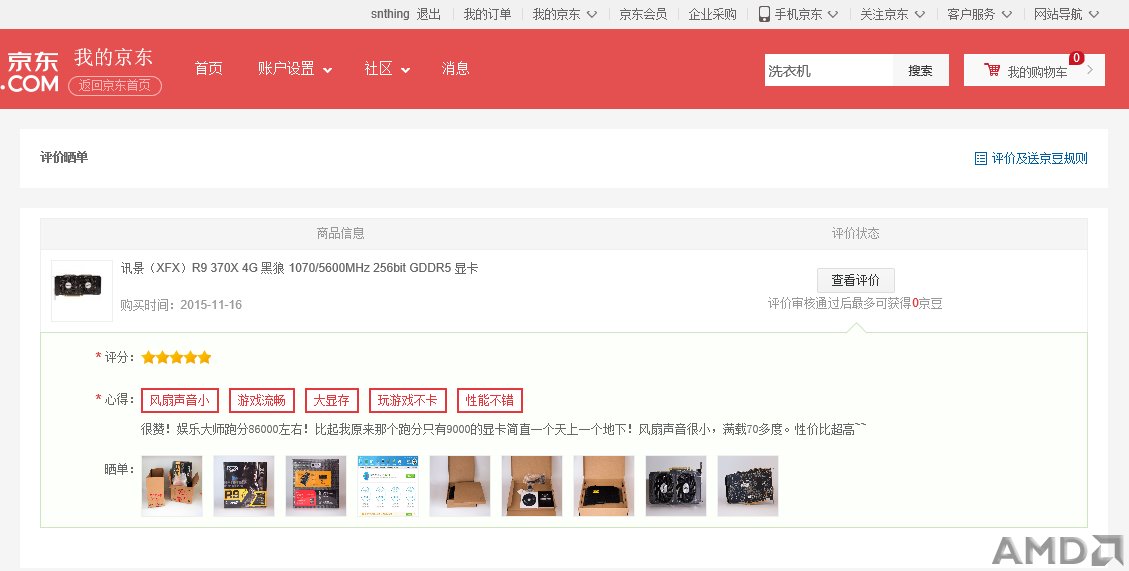Select the five-star rating
Screen dimensions: 1129x571
(x=176, y=357)
